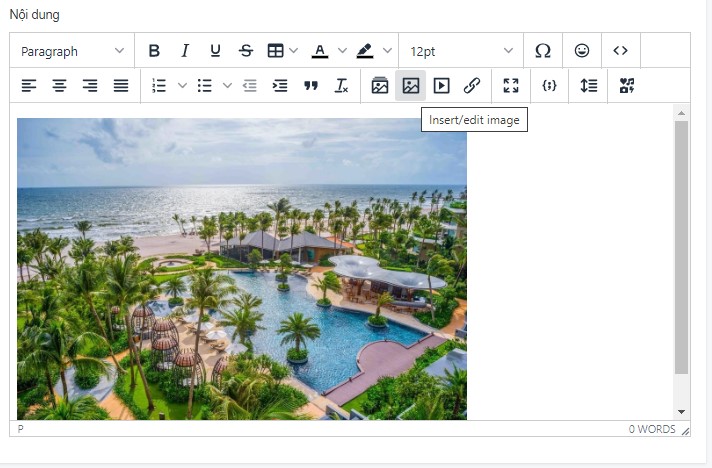Open the 12pt font size dropdown

(460, 51)
